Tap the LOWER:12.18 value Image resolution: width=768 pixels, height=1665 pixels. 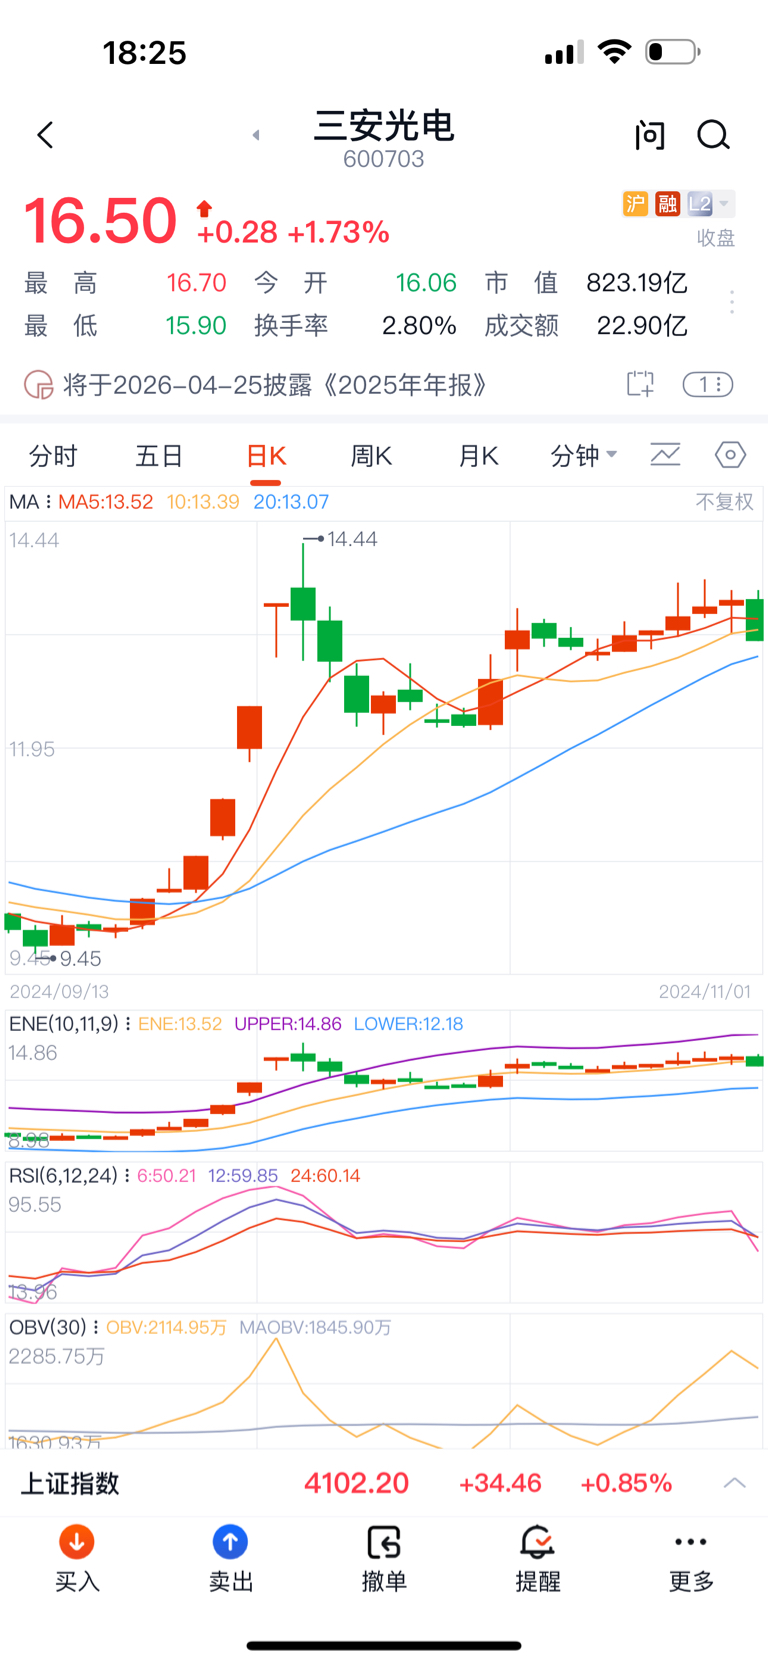click(x=408, y=1024)
